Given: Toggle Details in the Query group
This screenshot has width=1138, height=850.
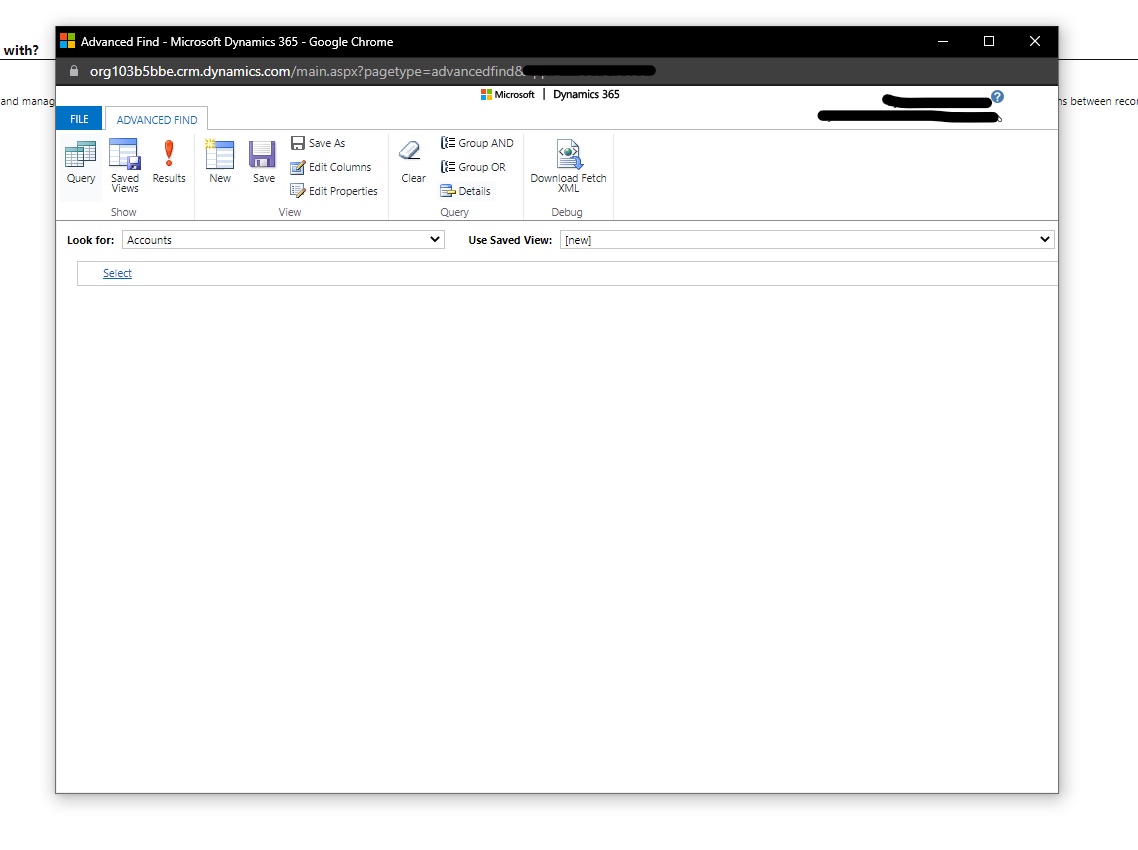Looking at the screenshot, I should 466,191.
